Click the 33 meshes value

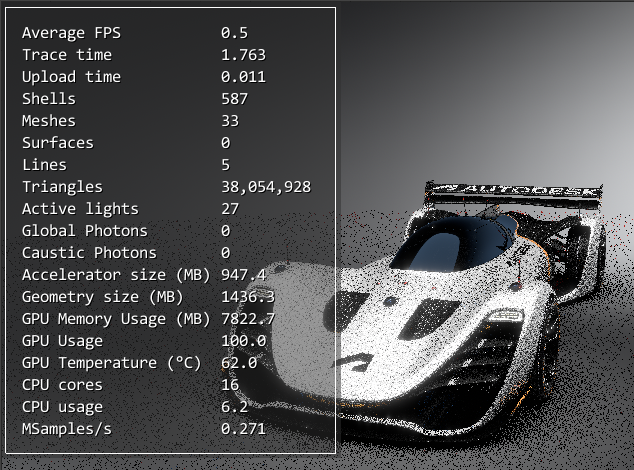pos(230,121)
